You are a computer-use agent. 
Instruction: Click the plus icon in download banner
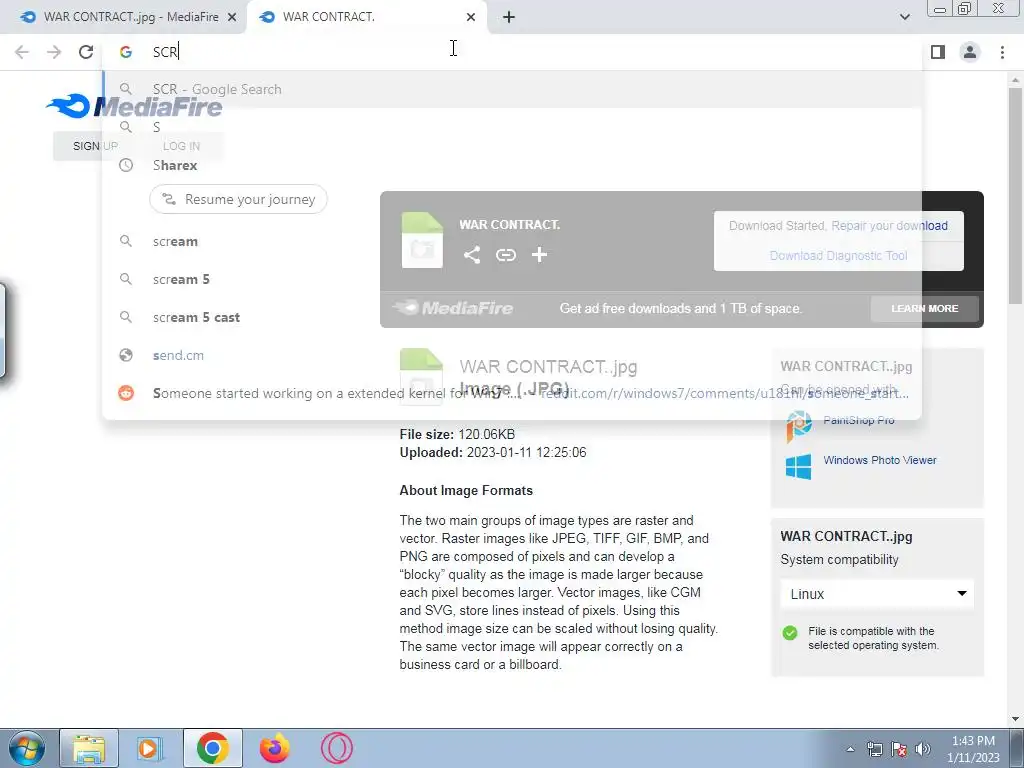[x=539, y=255]
